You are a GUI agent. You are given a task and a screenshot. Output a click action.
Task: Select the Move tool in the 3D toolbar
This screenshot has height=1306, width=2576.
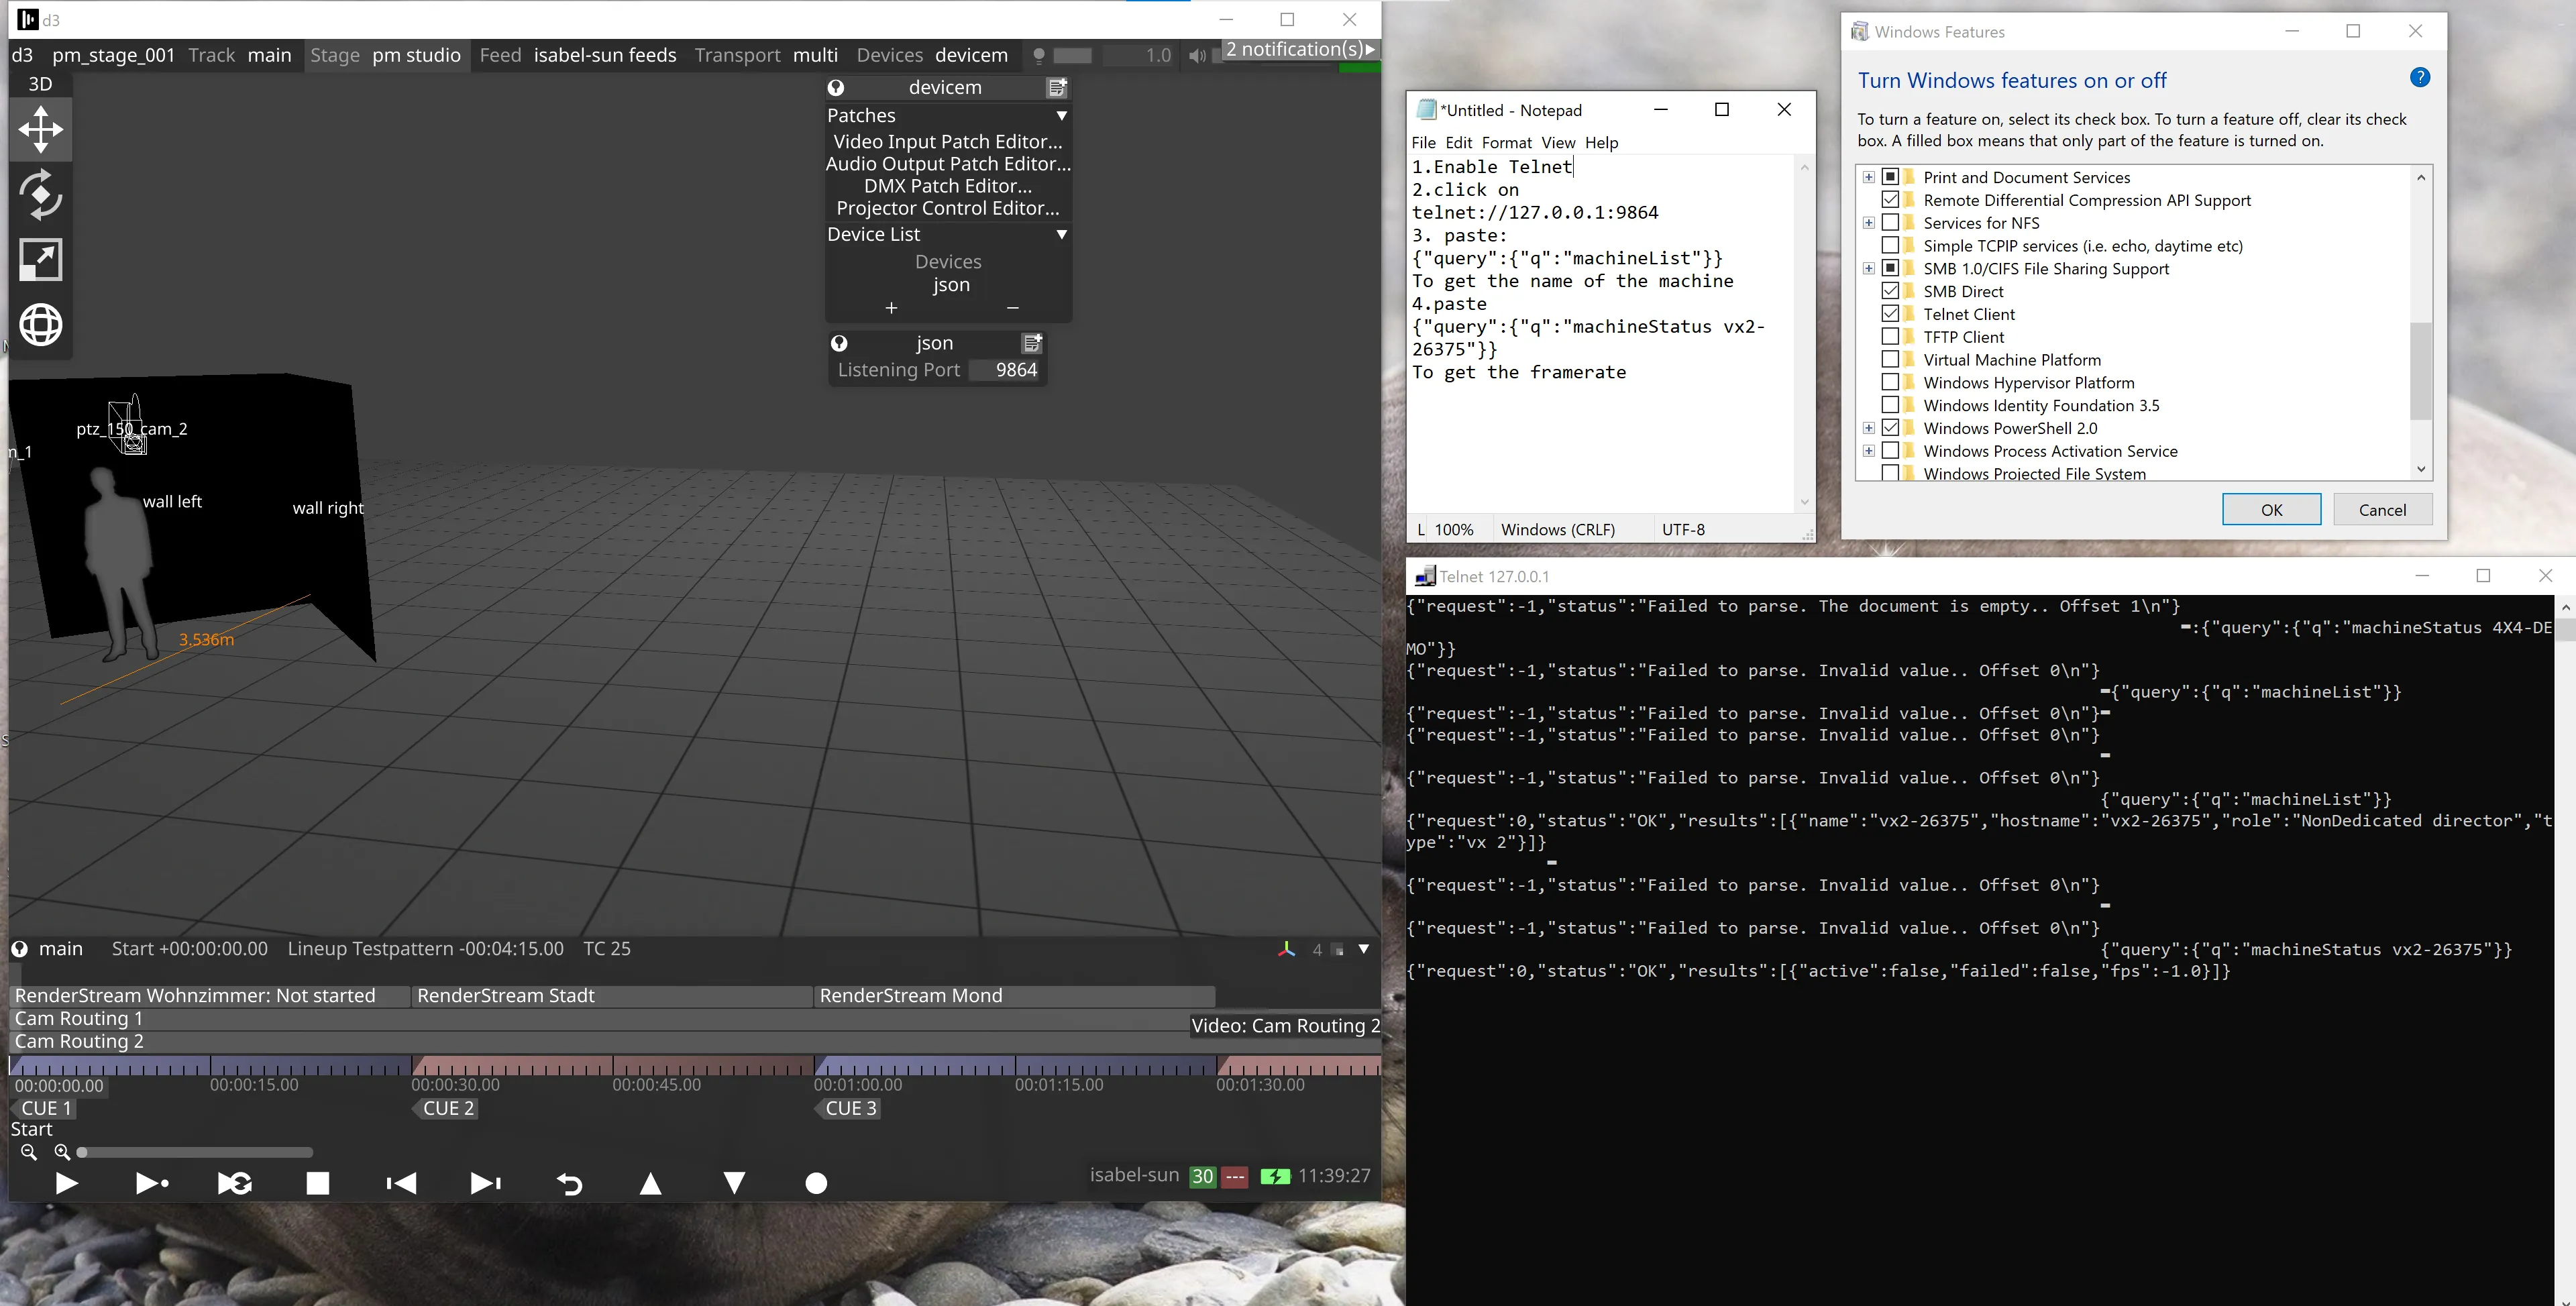click(x=40, y=129)
